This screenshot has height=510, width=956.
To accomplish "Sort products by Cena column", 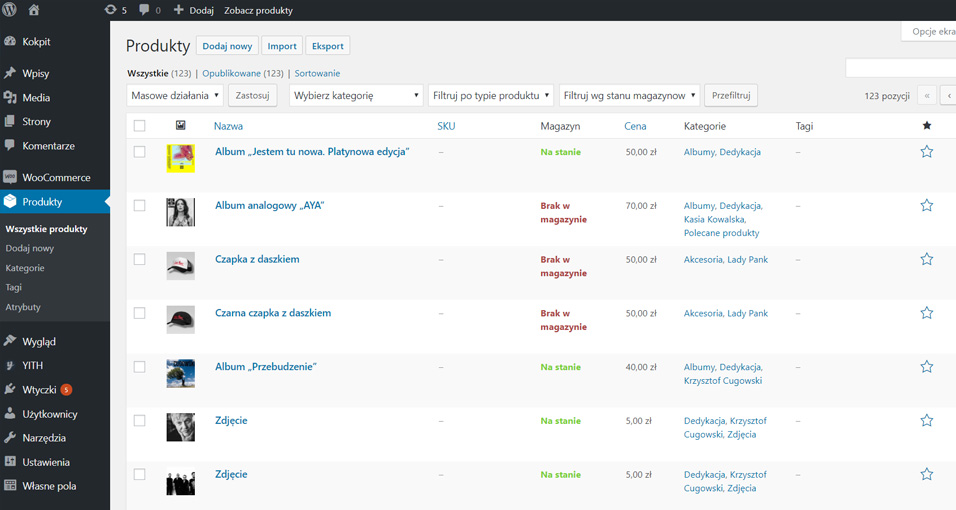I will [x=635, y=126].
